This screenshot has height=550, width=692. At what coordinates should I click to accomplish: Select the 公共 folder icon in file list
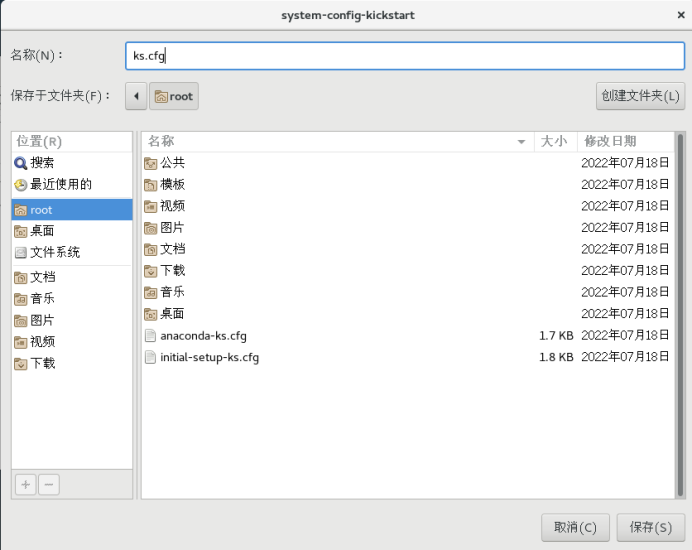pos(150,164)
